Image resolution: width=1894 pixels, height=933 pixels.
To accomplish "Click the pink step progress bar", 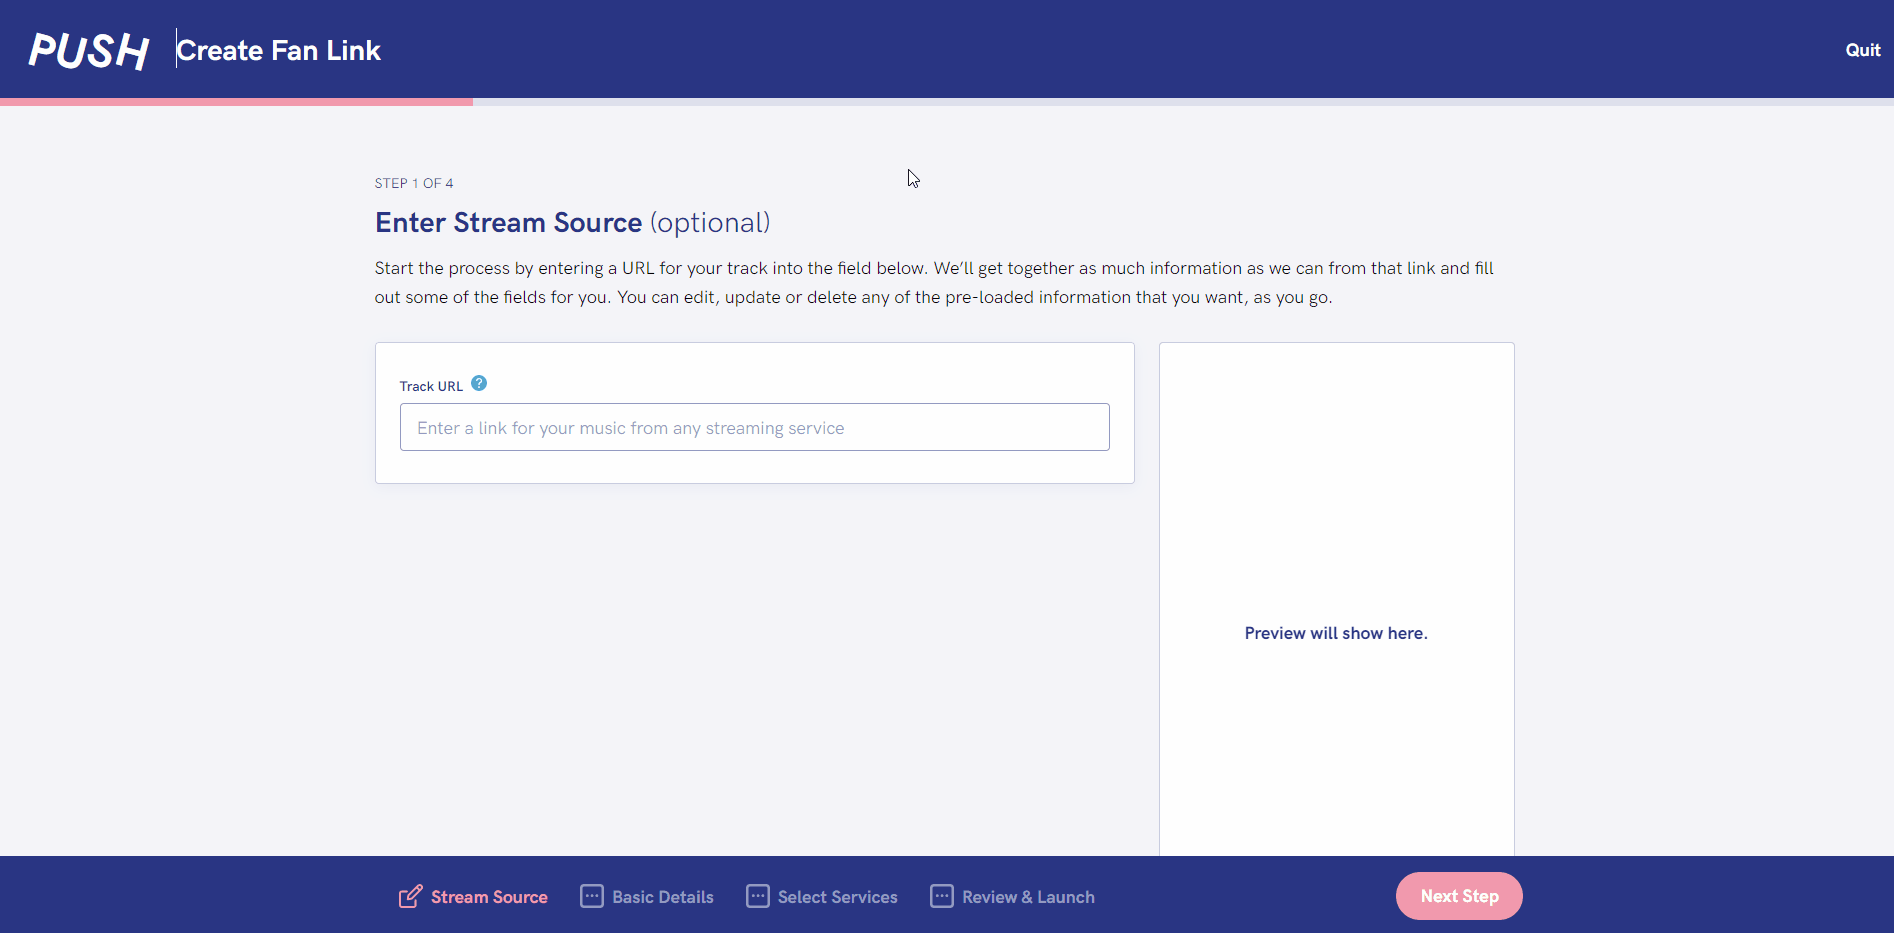I will click(x=236, y=101).
